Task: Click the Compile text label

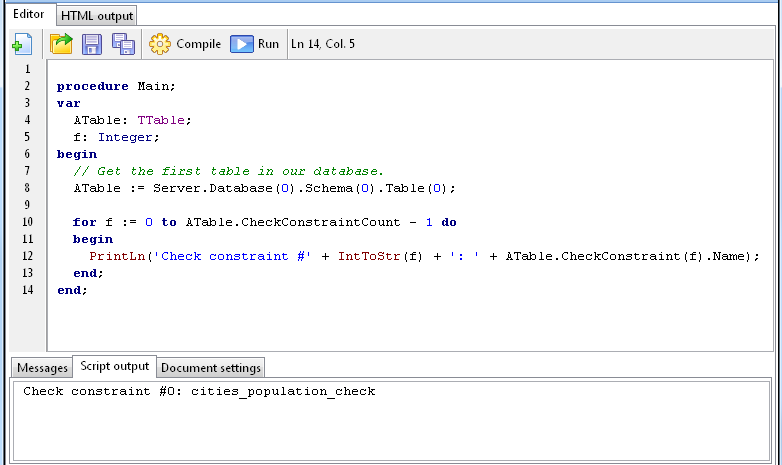Action: (198, 44)
